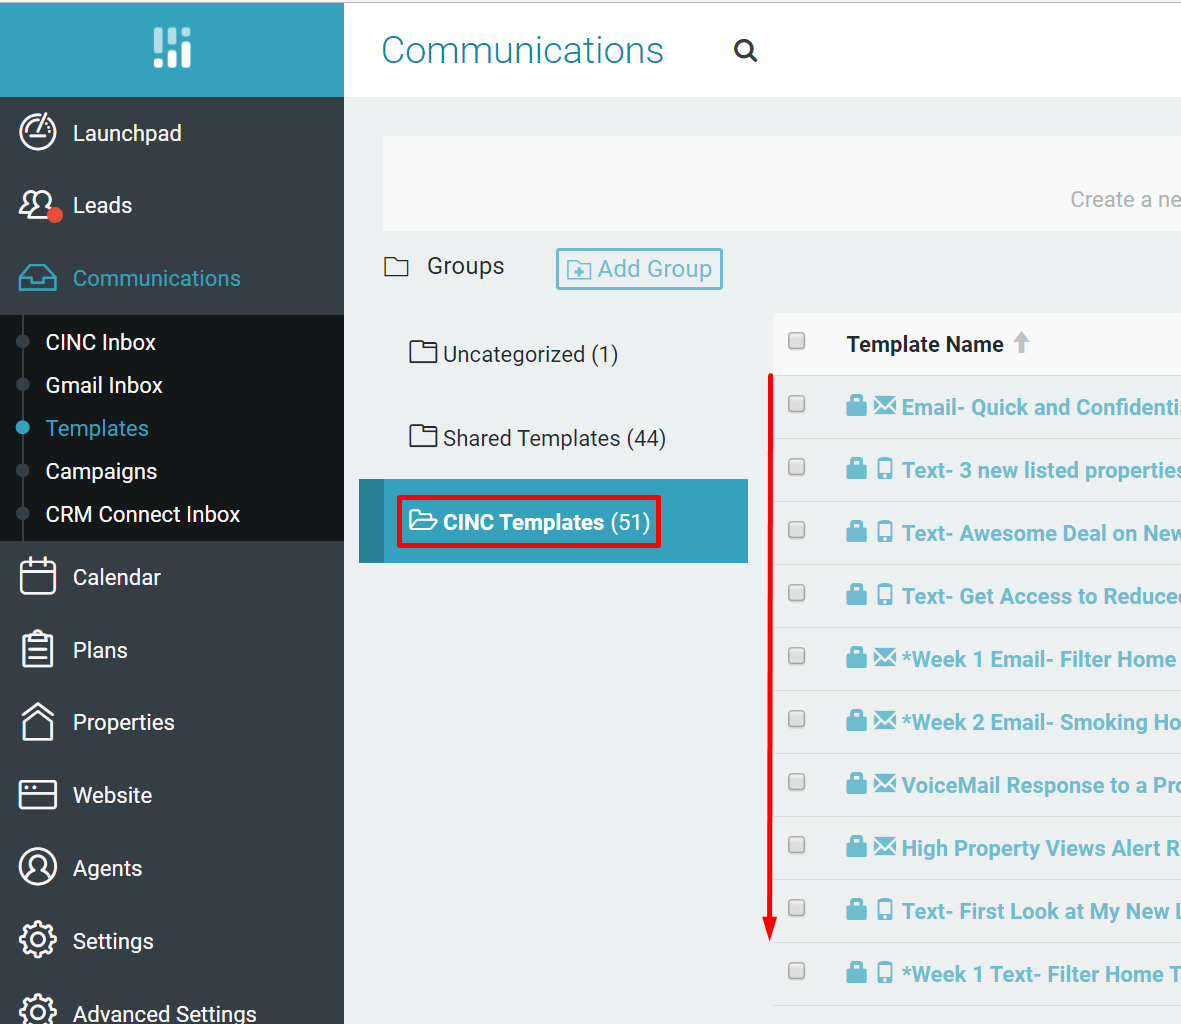Screen dimensions: 1181x1024
Task: Open the Communications search magnifier icon
Action: coord(745,50)
